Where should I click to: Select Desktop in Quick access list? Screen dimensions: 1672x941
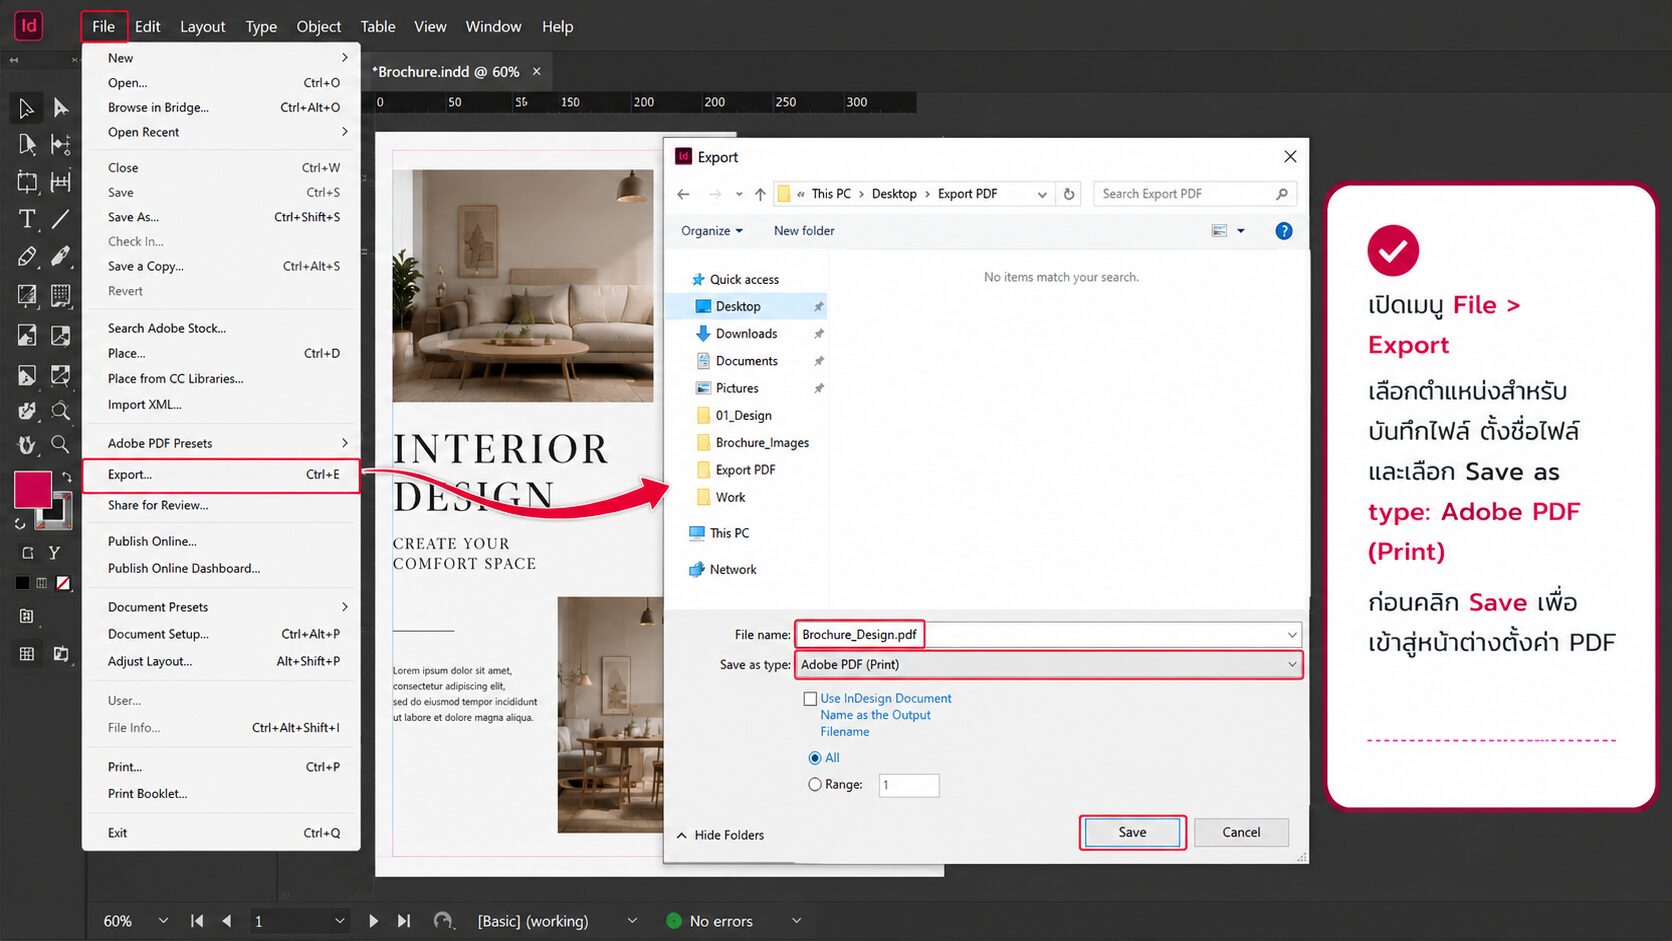(x=749, y=307)
